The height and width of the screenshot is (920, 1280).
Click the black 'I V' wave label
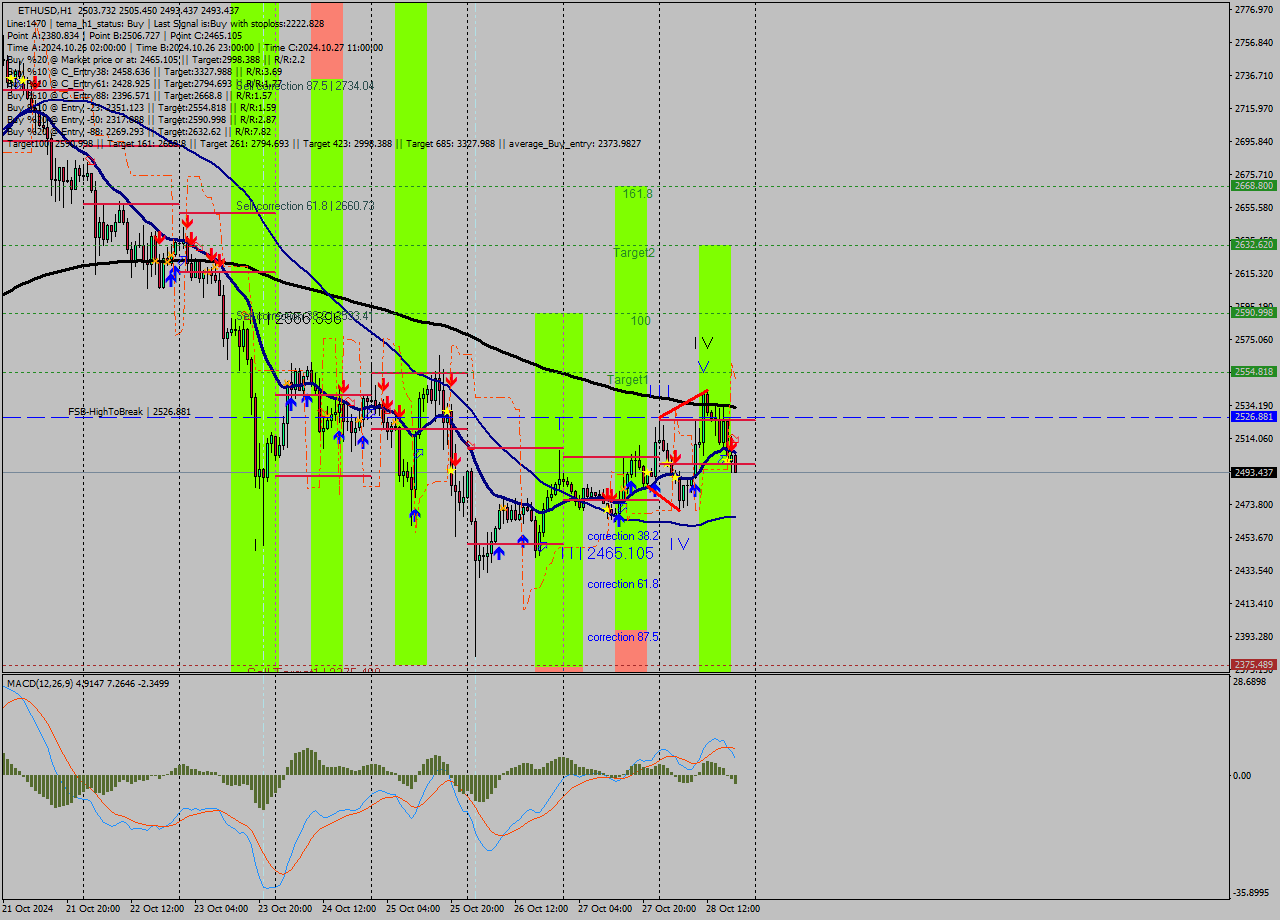click(x=704, y=343)
